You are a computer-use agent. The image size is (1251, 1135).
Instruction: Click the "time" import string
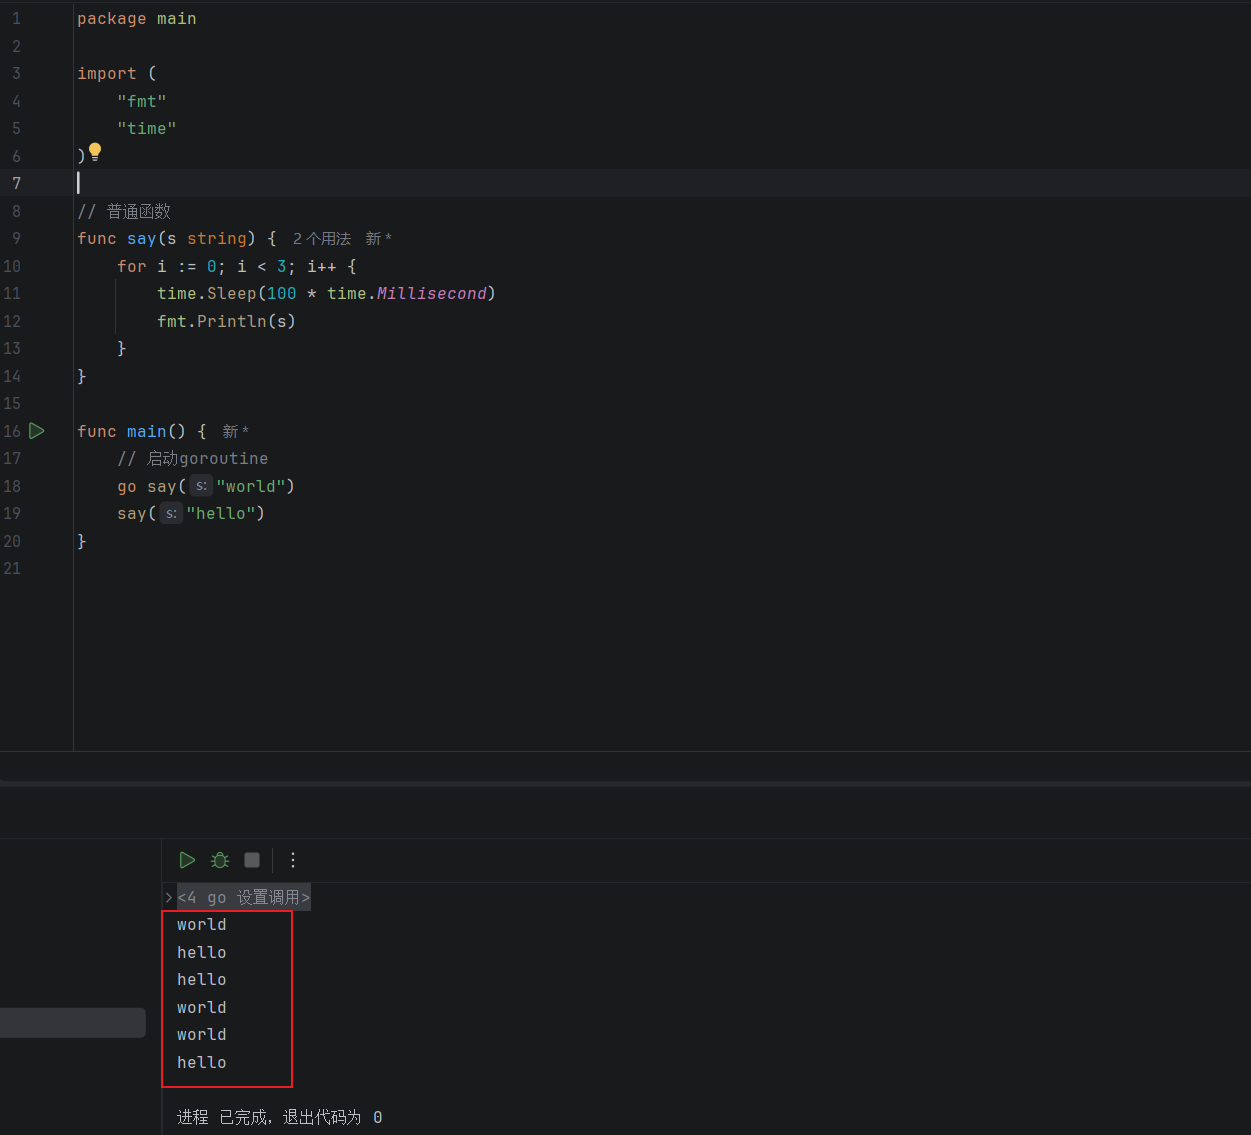[x=147, y=129]
